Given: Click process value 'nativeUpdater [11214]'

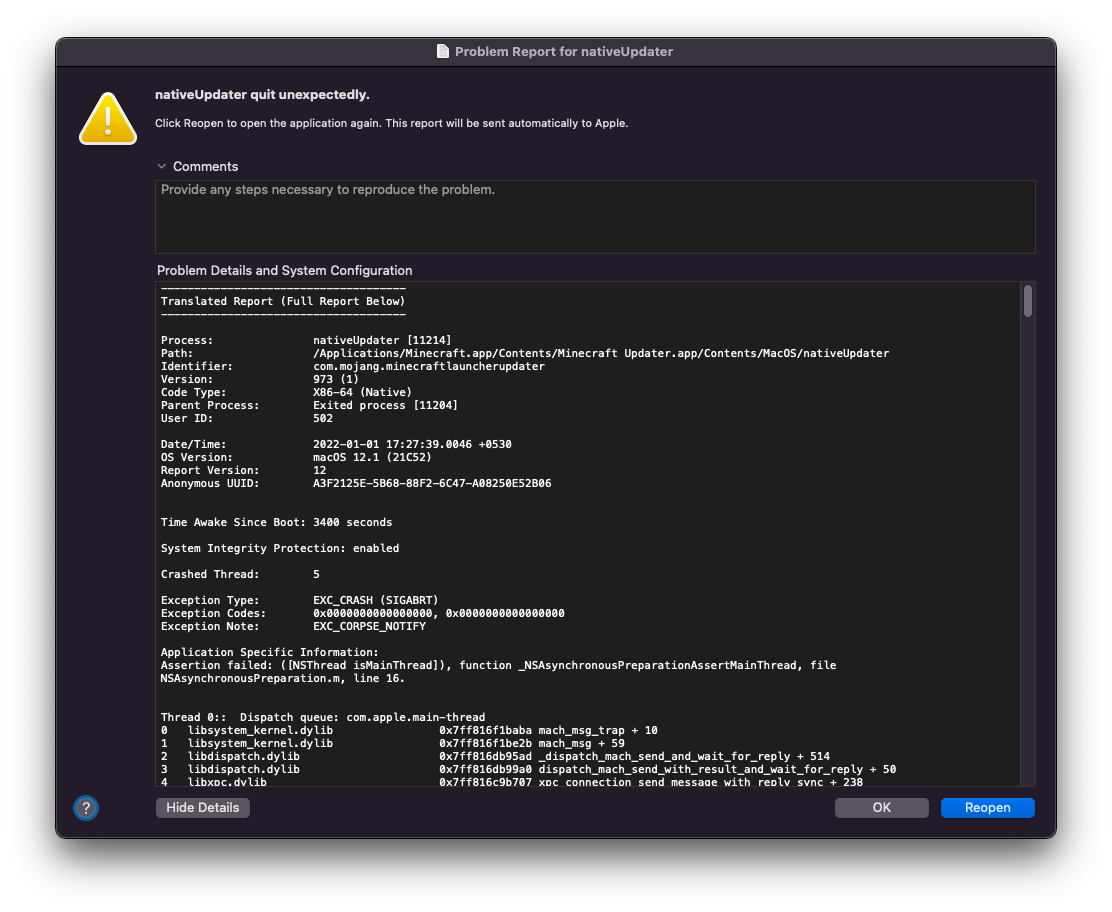Looking at the screenshot, I should [x=382, y=340].
